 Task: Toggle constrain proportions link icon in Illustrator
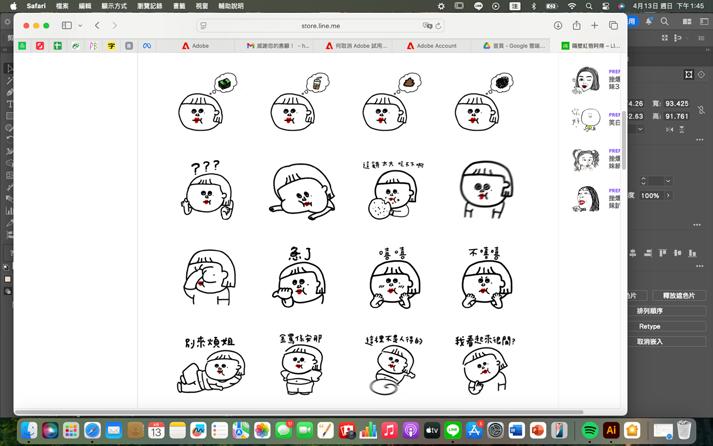[702, 110]
